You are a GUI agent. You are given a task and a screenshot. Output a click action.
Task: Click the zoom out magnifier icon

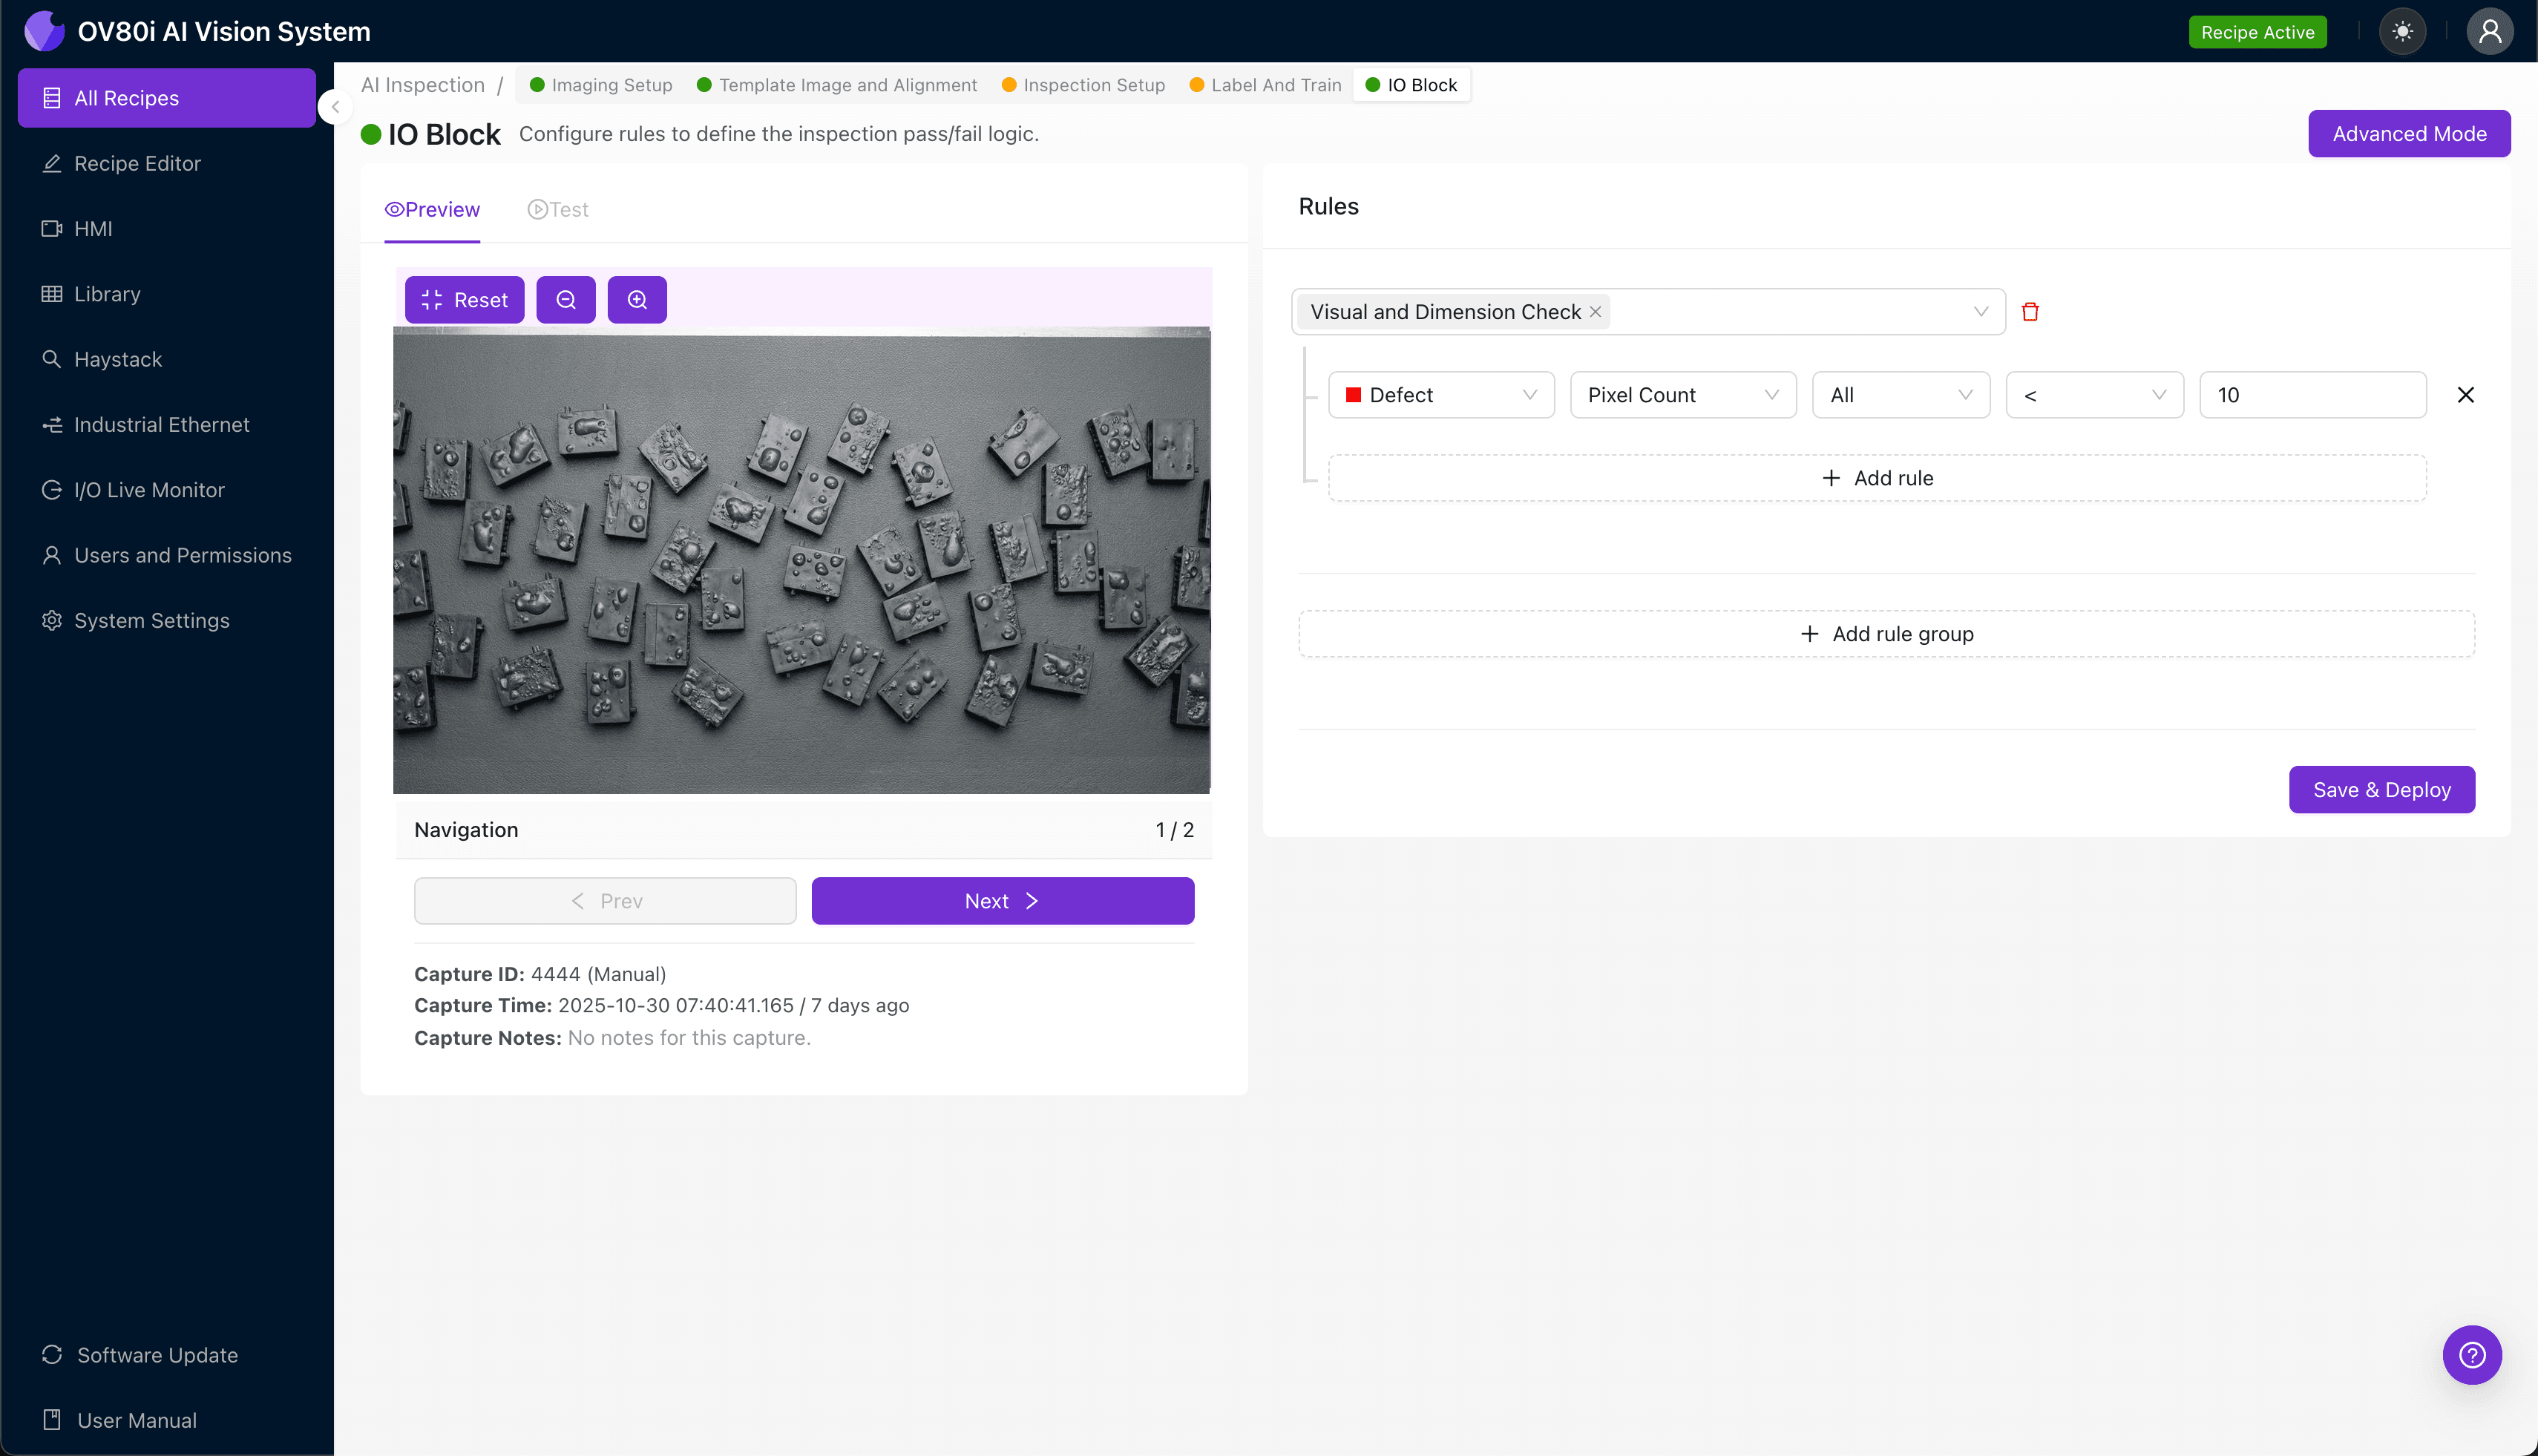point(566,300)
